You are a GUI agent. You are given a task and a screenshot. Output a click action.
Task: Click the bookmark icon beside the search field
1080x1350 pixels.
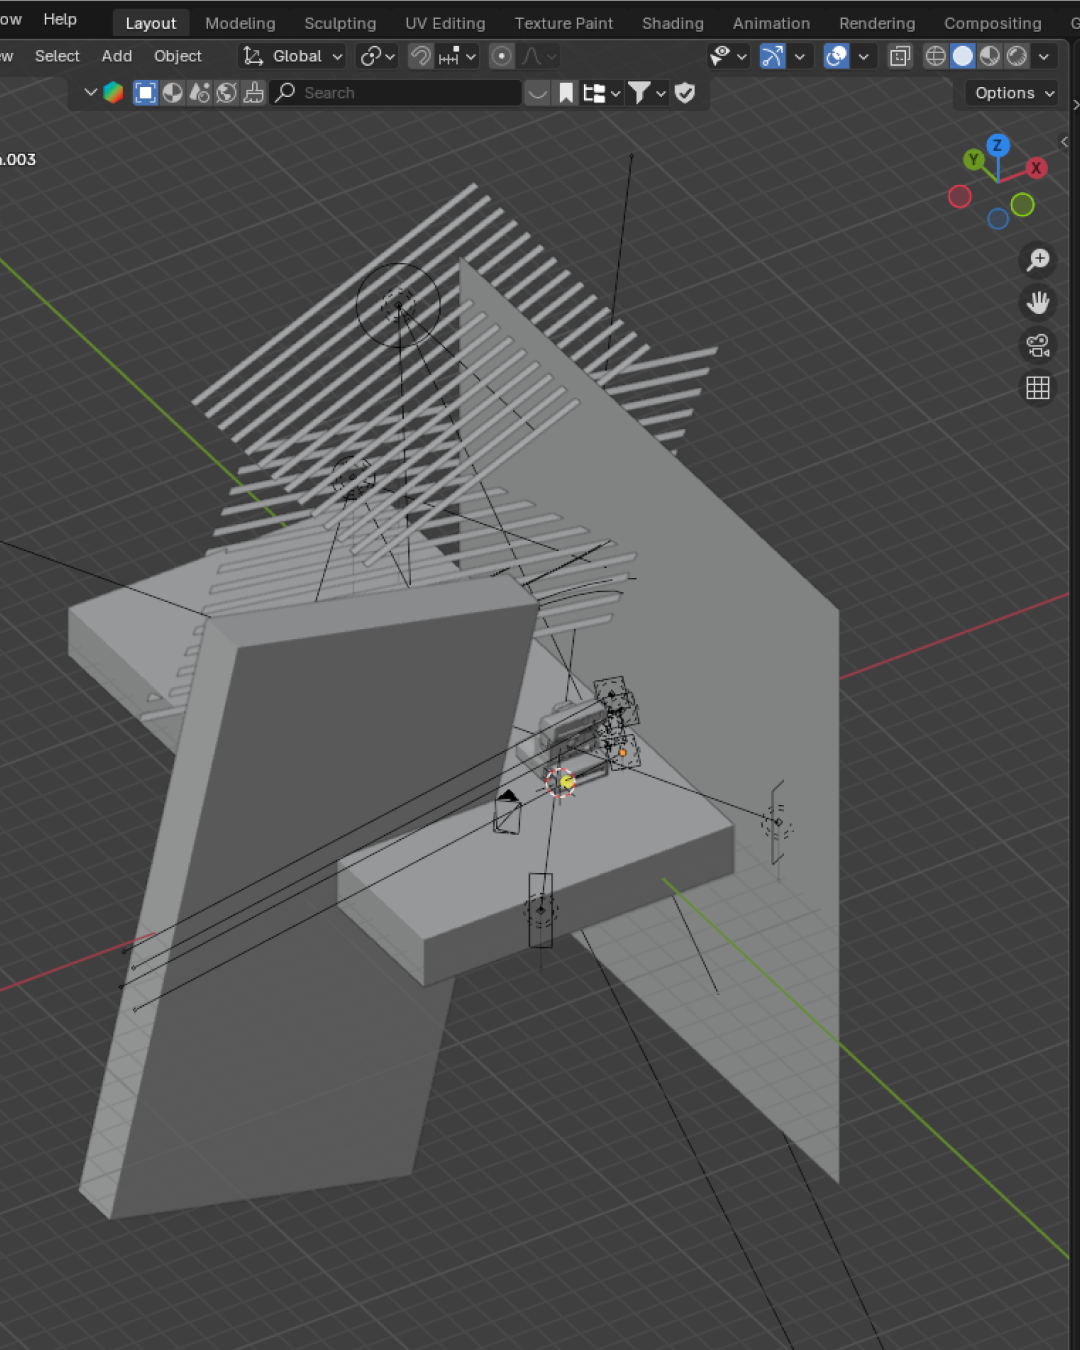click(566, 93)
